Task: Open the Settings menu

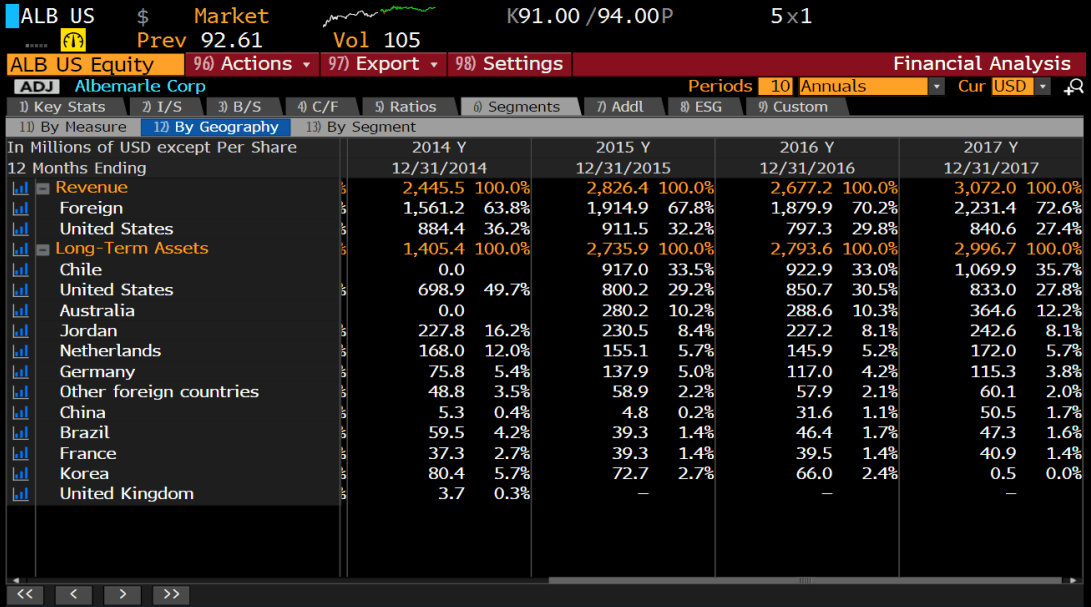Action: [x=509, y=64]
